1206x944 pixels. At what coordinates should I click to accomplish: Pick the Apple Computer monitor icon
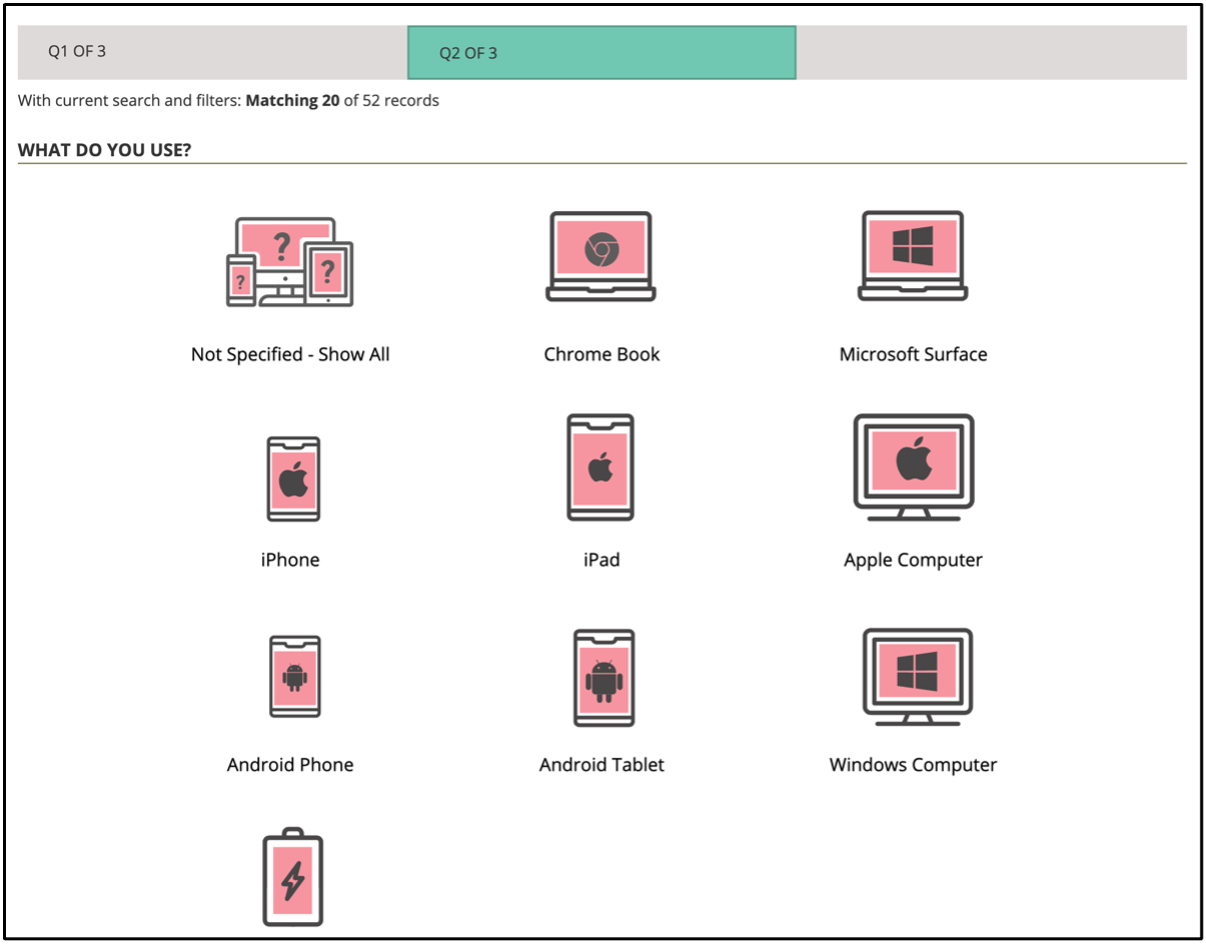click(x=913, y=467)
